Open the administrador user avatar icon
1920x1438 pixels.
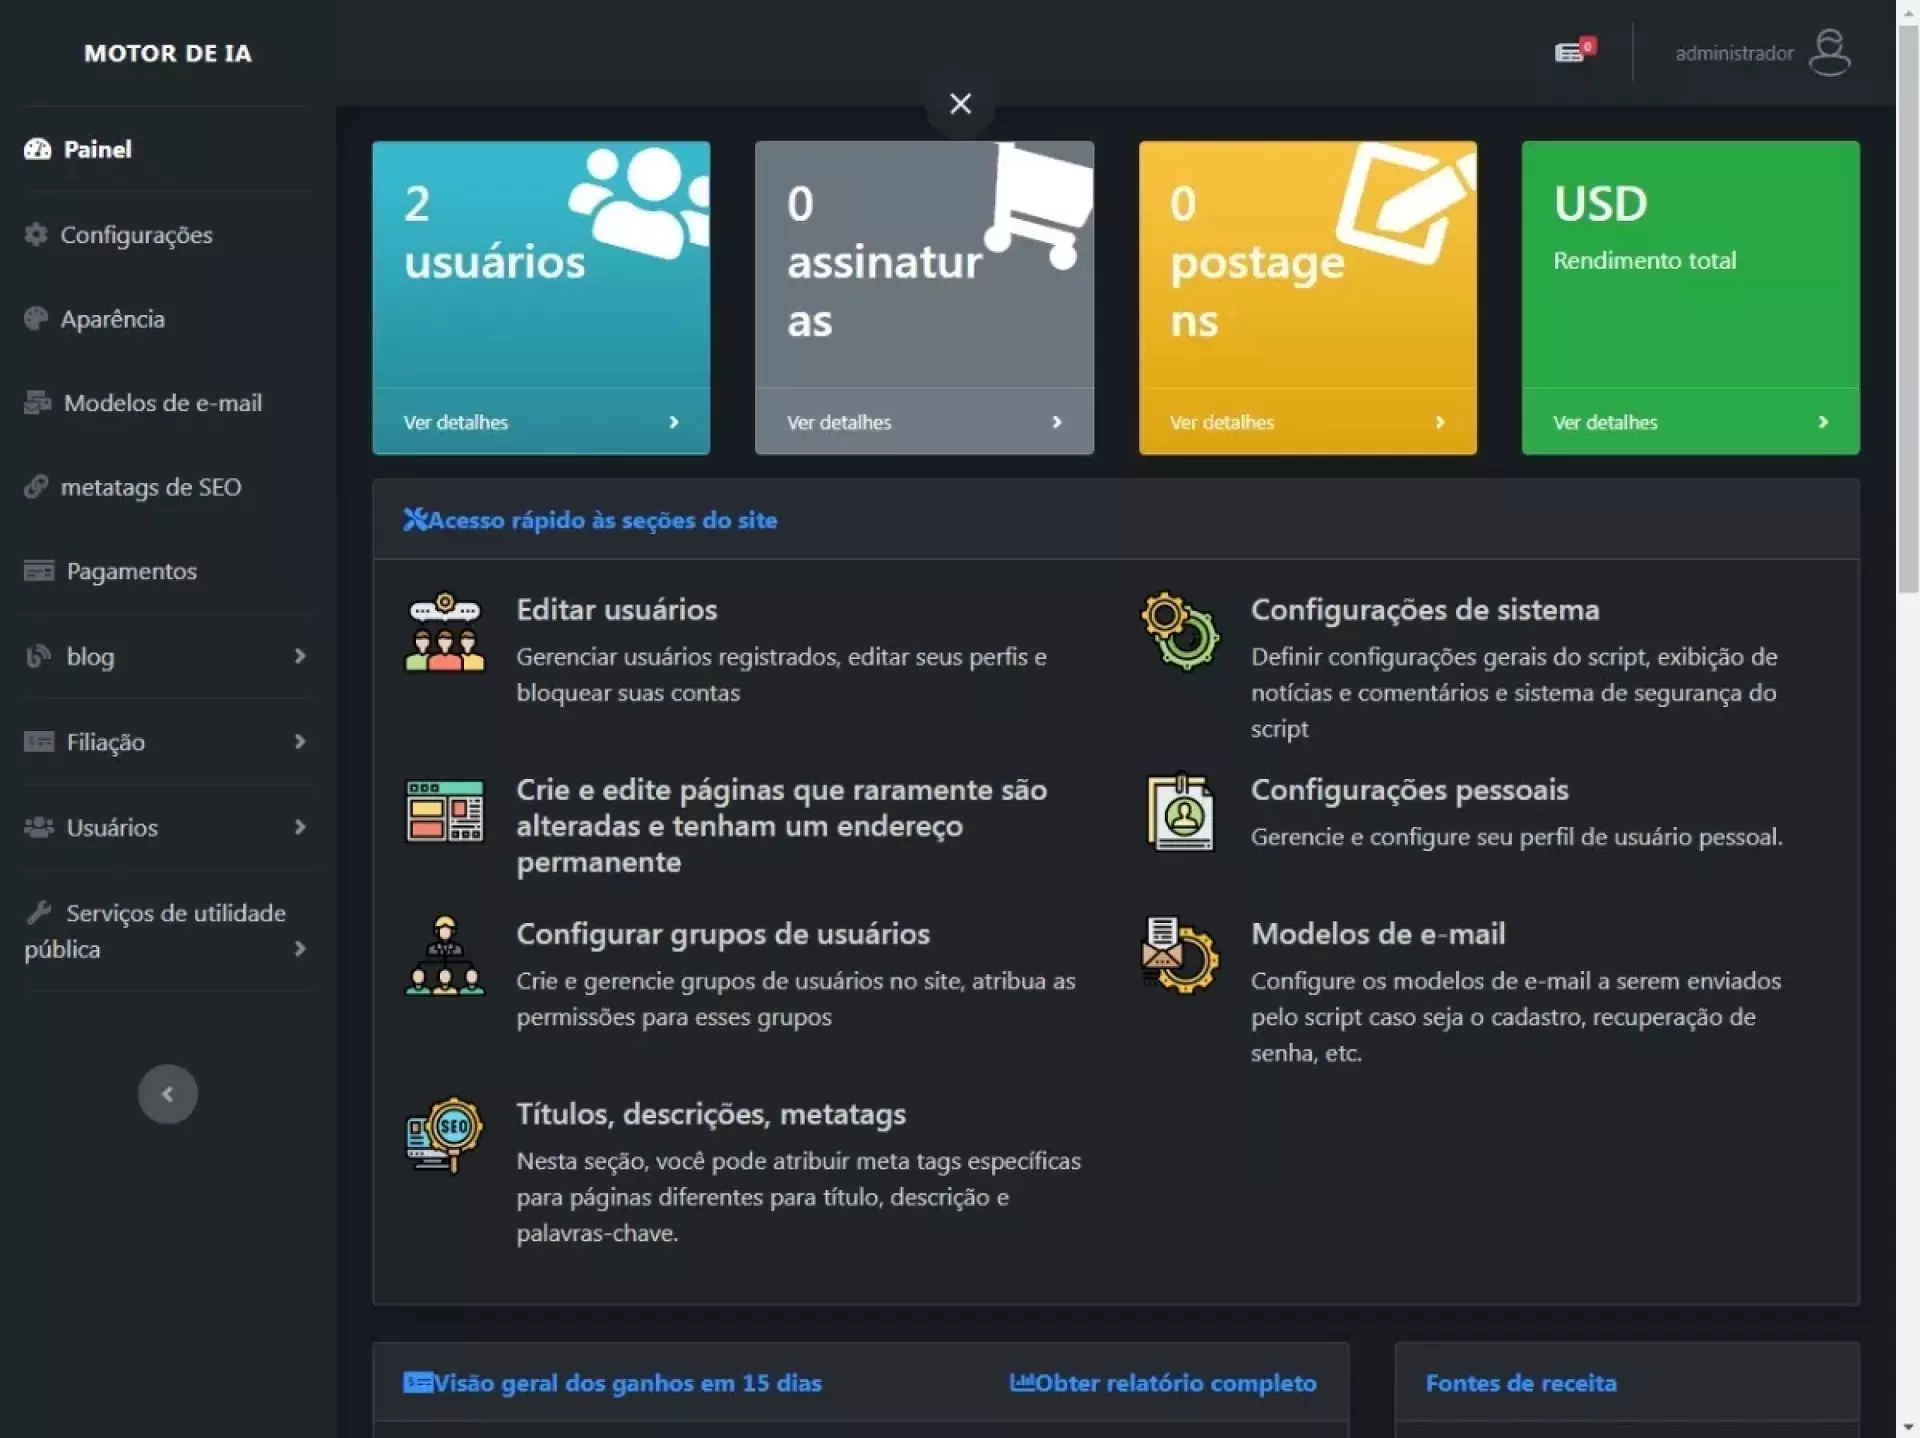[1829, 53]
